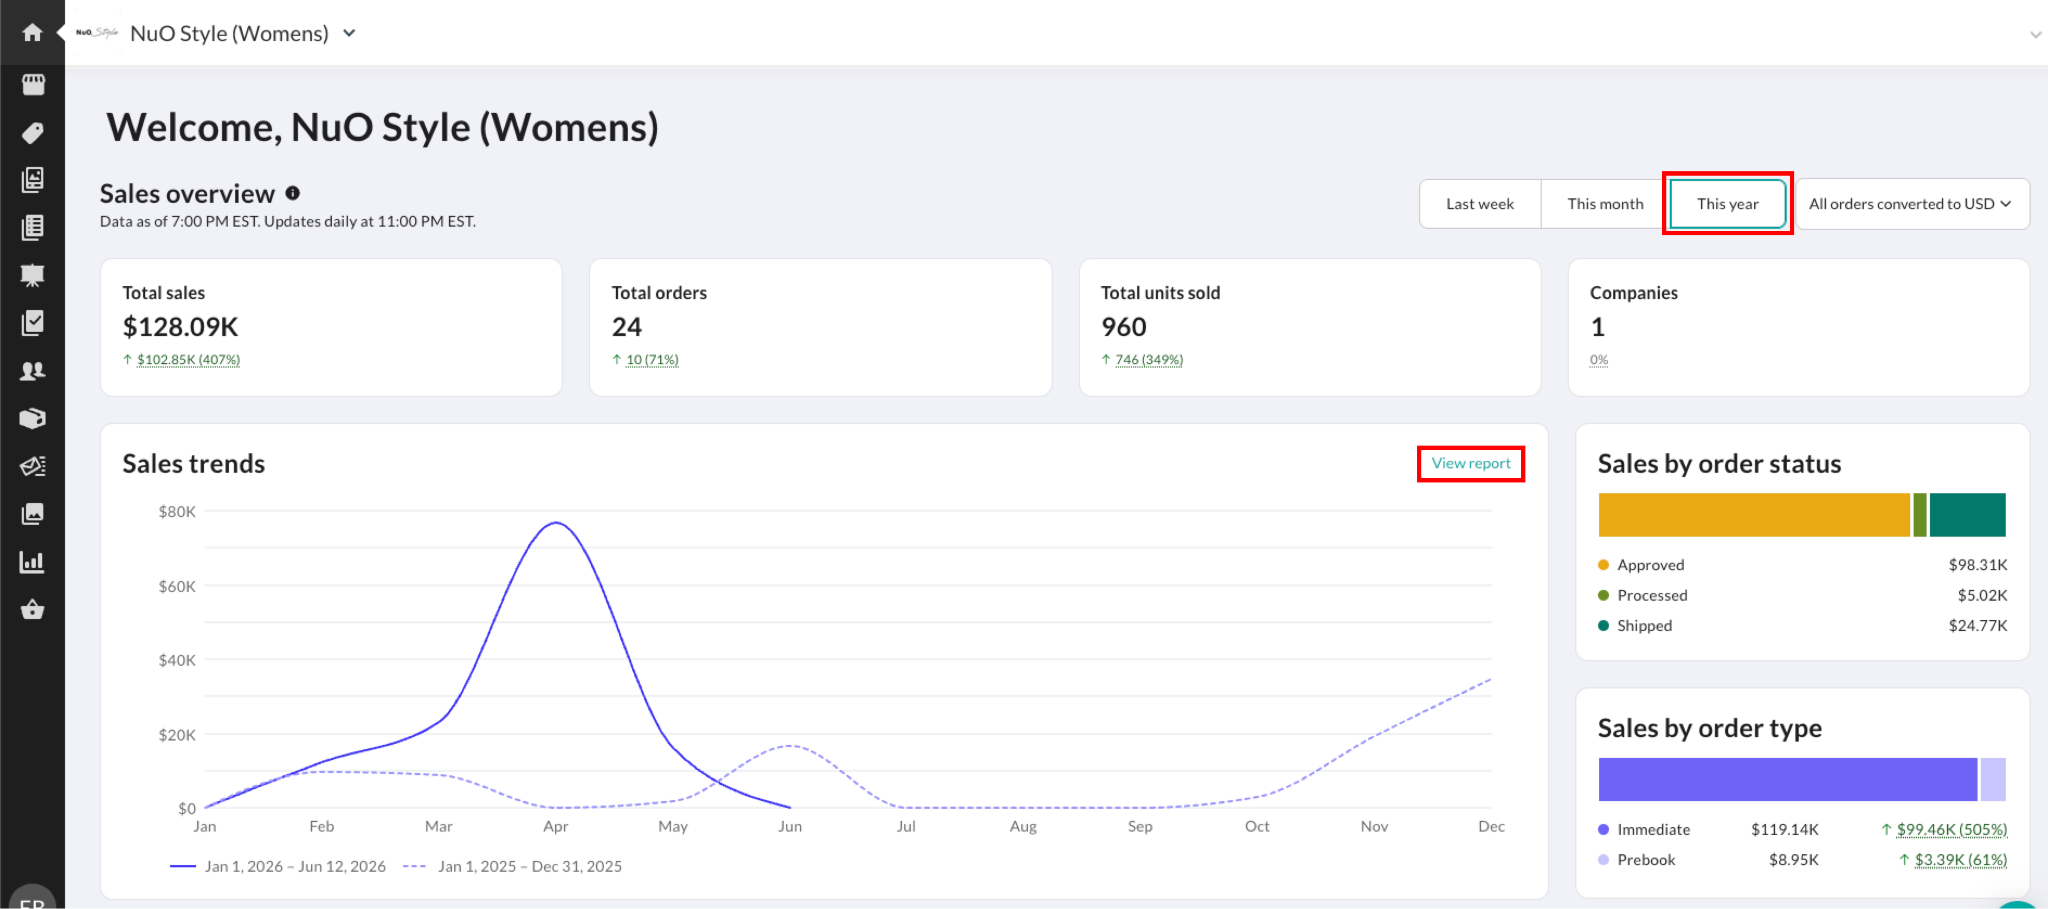Click the light purple Prebook bar segment
The width and height of the screenshot is (2048, 909).
pyautogui.click(x=1993, y=779)
